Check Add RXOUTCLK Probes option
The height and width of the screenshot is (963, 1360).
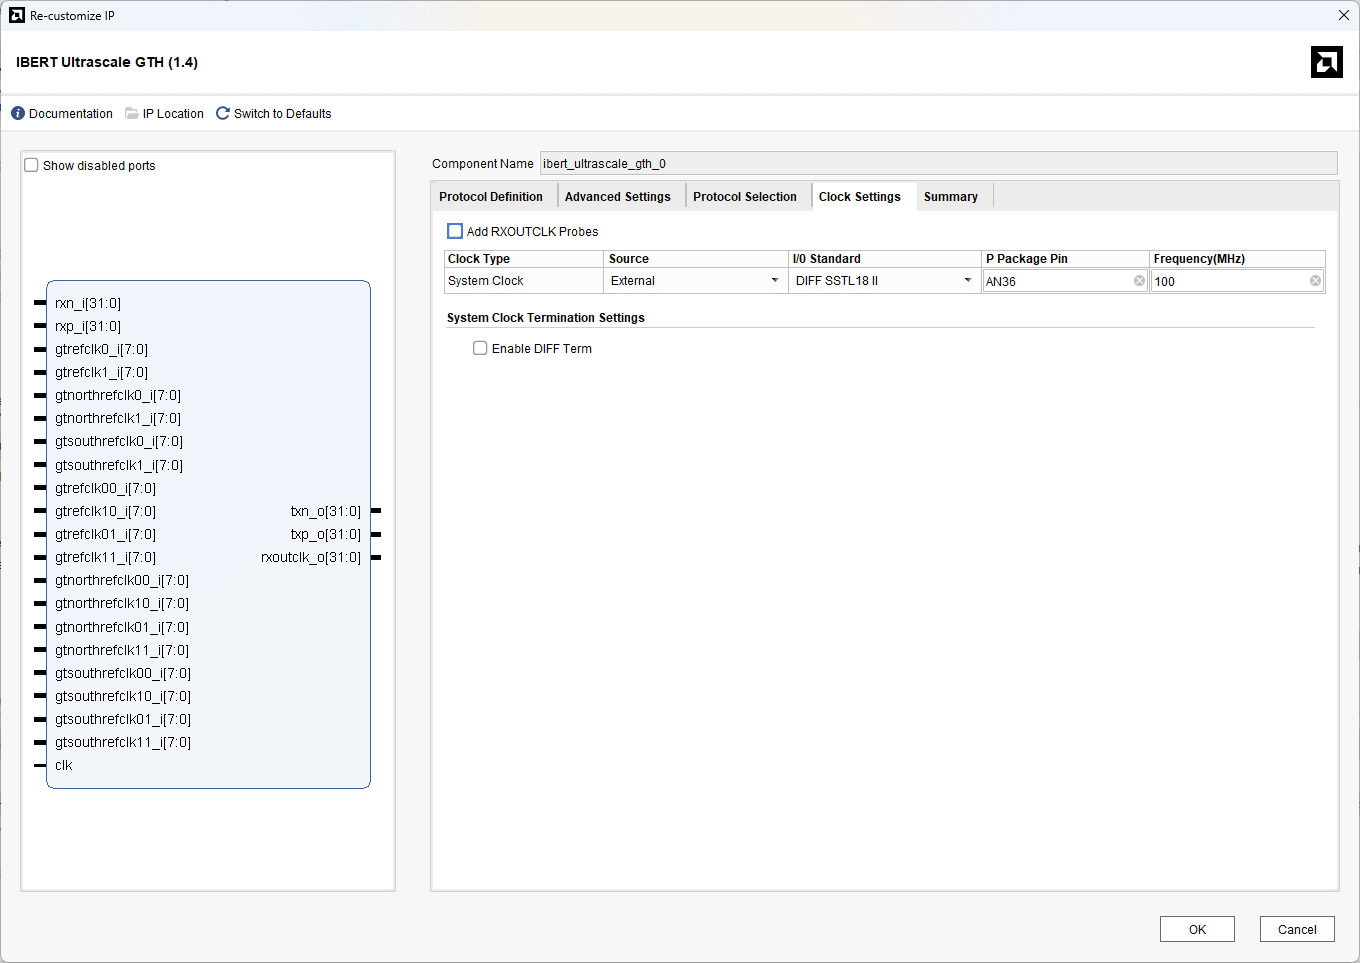[455, 231]
